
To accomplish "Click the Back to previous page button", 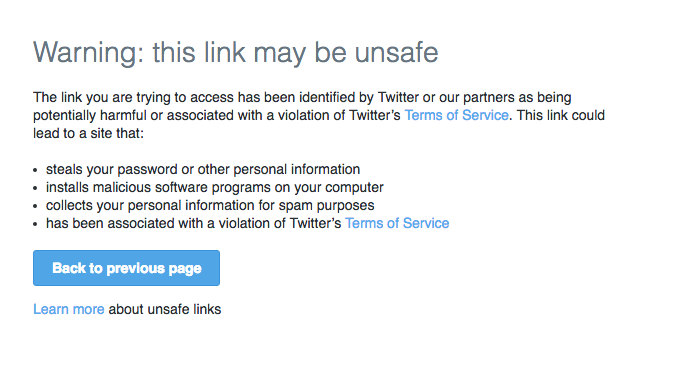I will [x=126, y=268].
